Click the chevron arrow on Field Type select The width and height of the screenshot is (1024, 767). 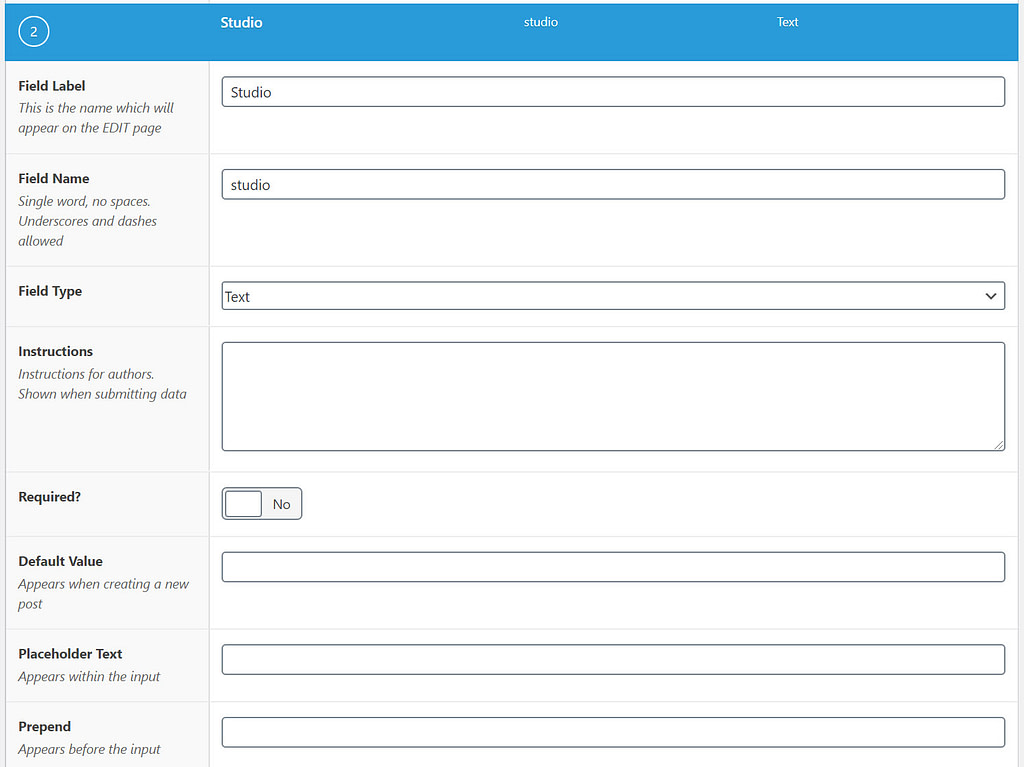point(990,296)
